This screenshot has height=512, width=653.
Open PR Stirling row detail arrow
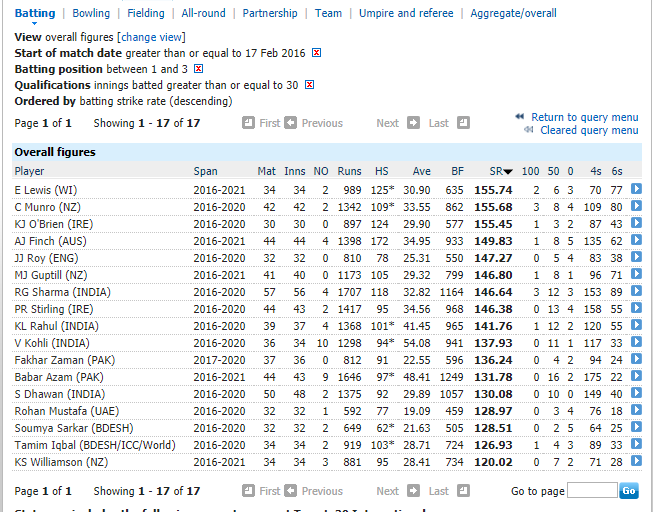[x=636, y=308]
